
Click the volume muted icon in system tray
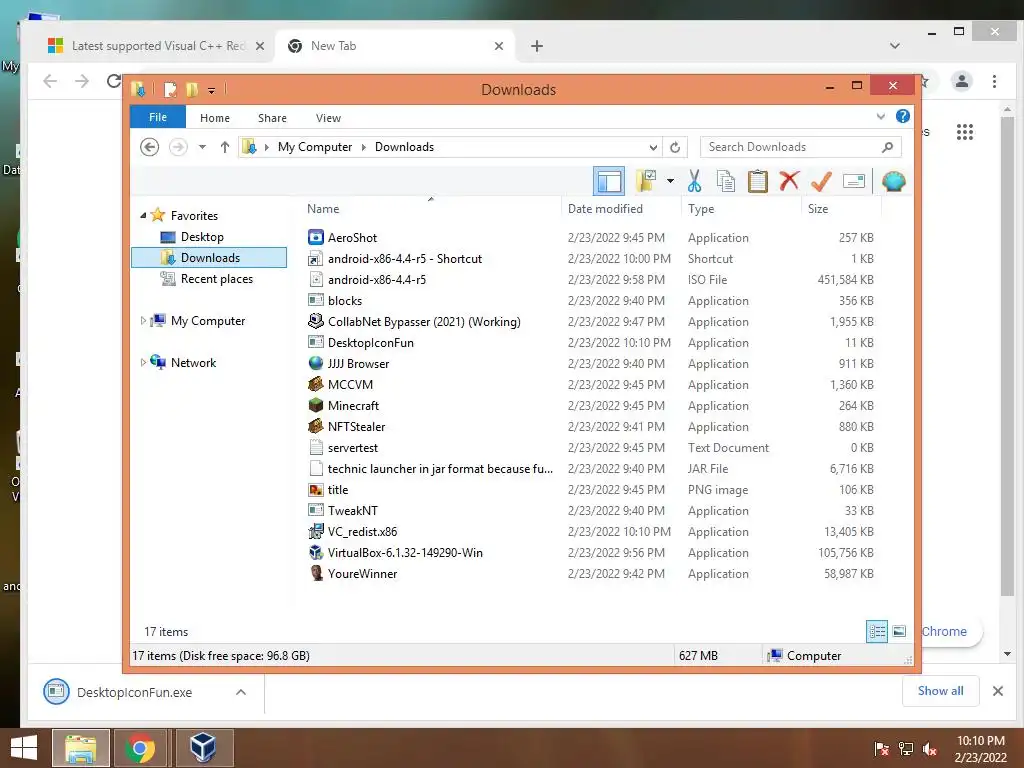coord(929,749)
